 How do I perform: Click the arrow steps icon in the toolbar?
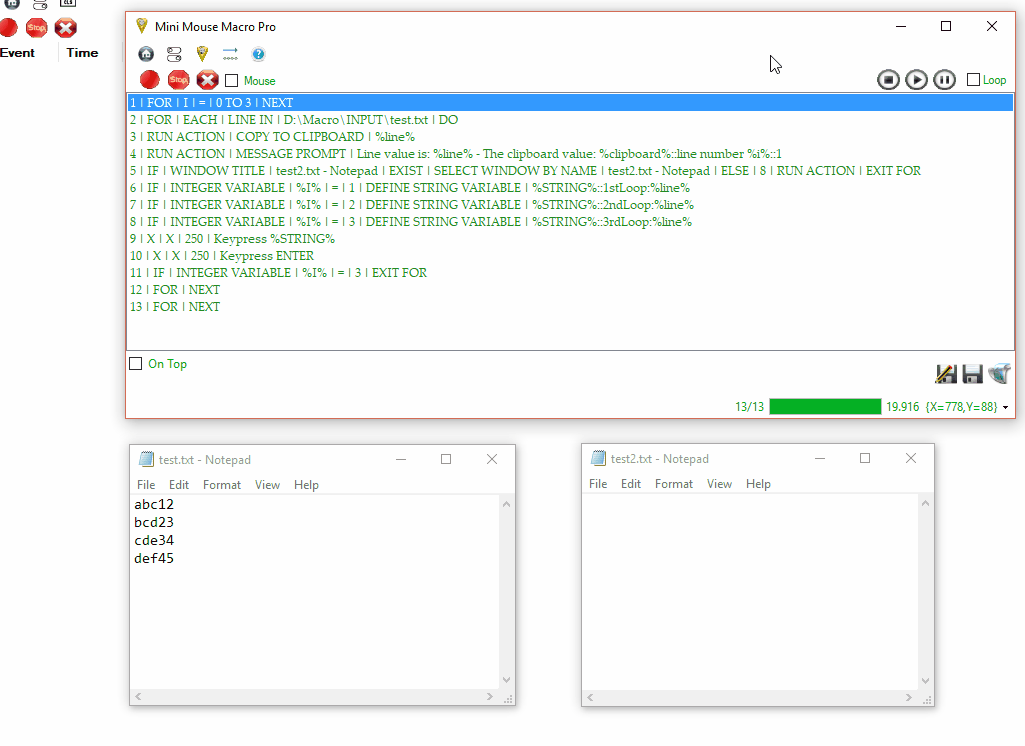tap(230, 54)
